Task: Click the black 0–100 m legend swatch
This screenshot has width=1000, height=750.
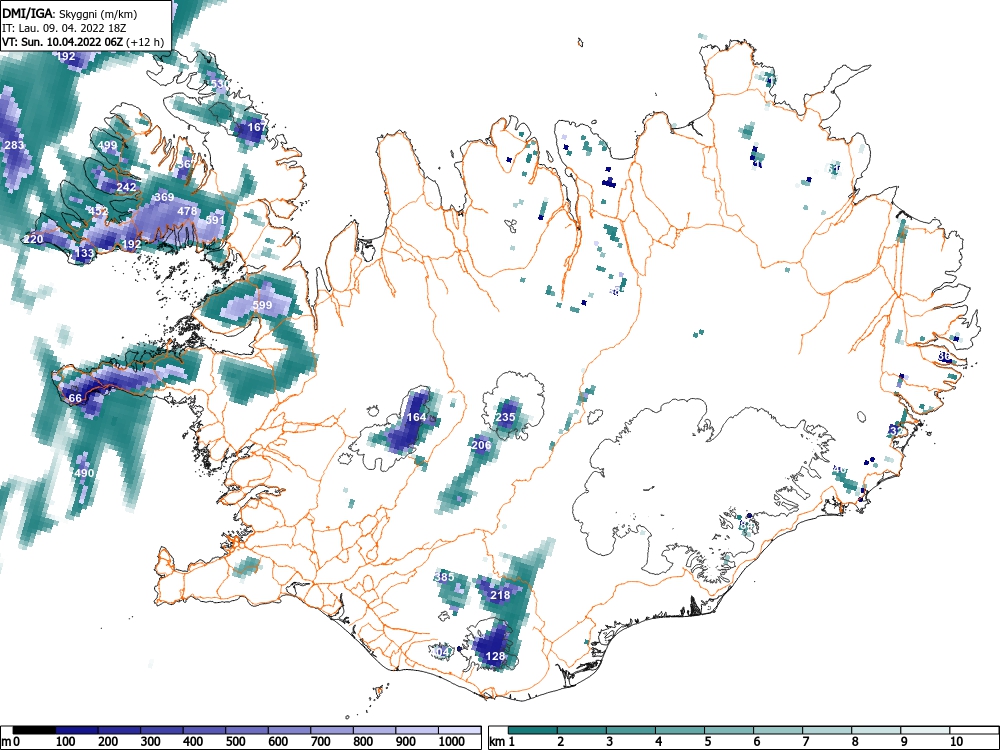Action: [34, 730]
